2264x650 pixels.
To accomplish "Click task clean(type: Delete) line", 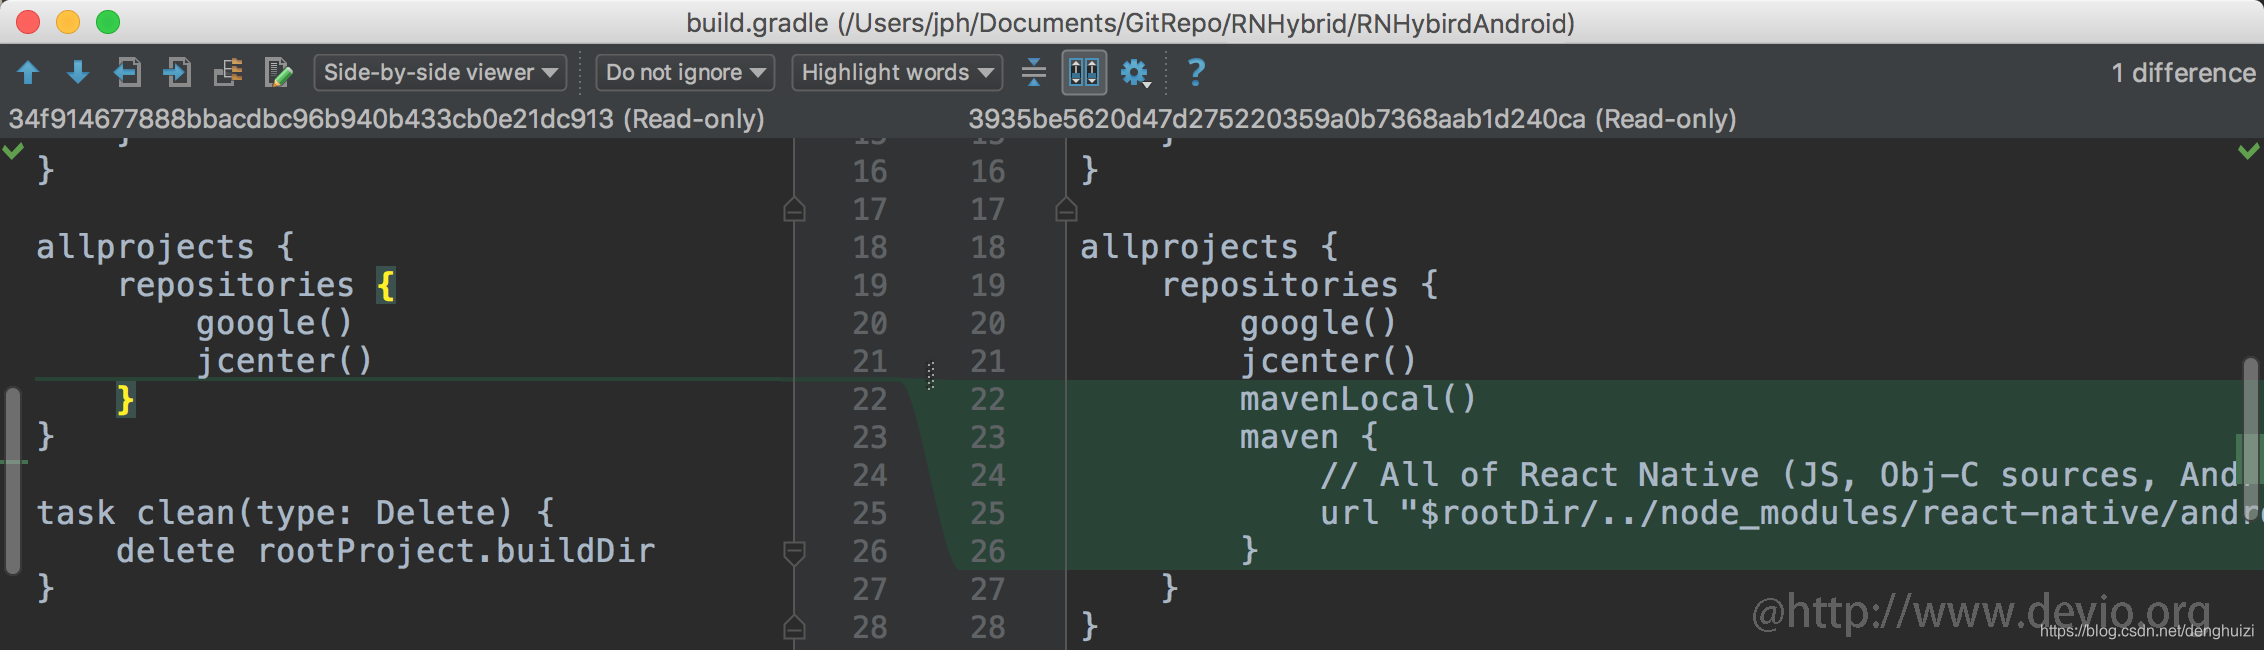I will [295, 513].
